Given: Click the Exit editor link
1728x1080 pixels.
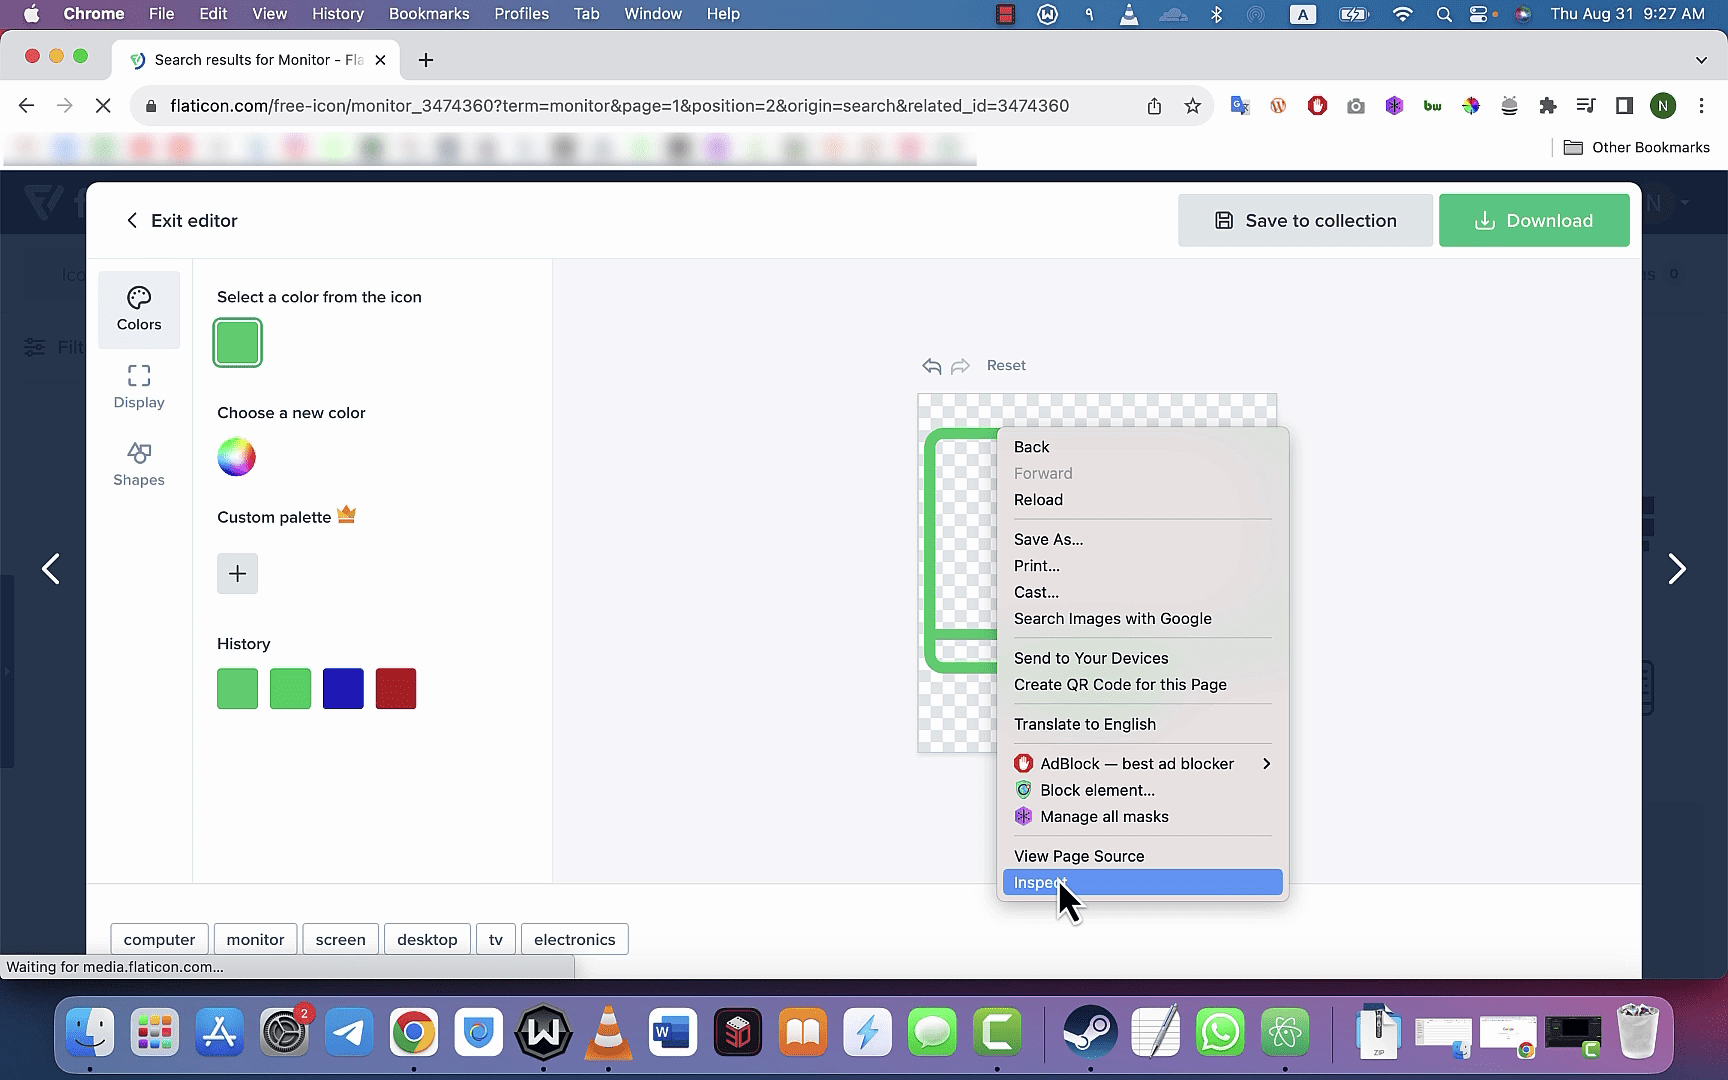Looking at the screenshot, I should click(182, 221).
